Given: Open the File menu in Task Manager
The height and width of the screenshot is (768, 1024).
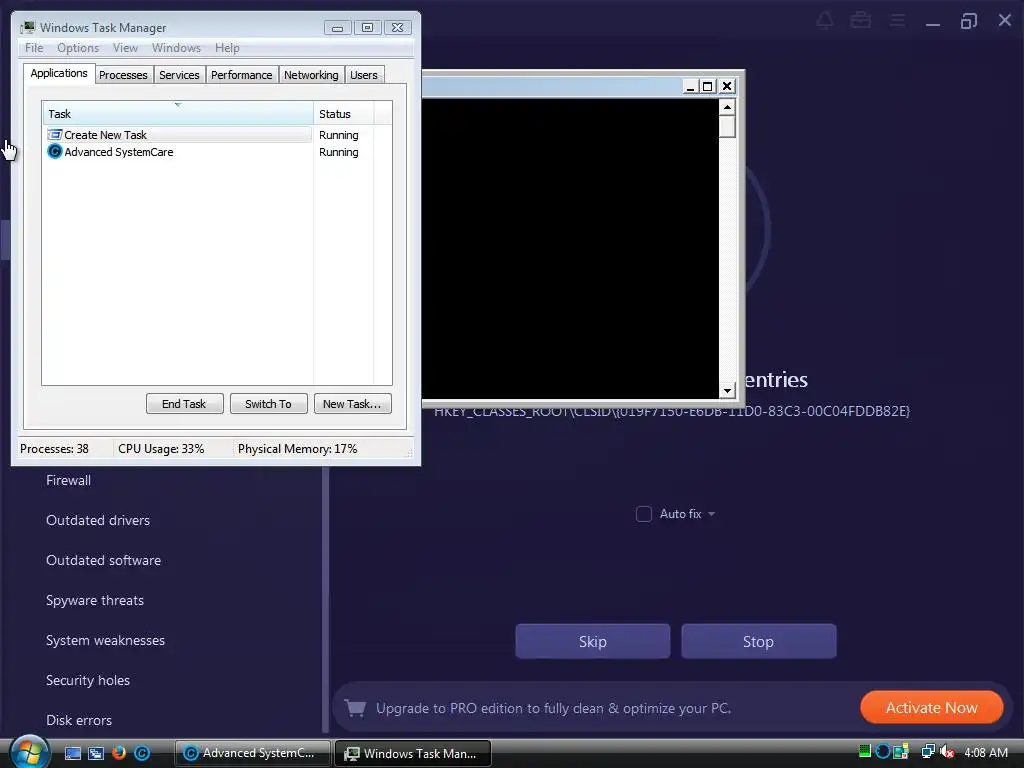Looking at the screenshot, I should [34, 48].
